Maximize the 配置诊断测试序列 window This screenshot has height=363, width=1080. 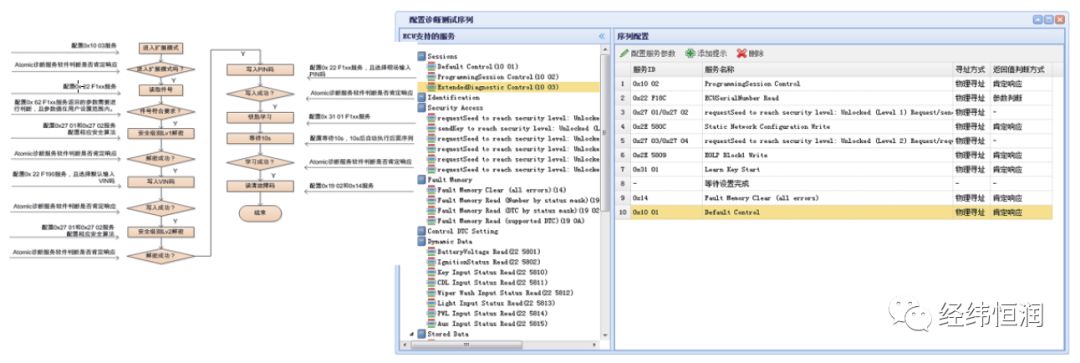(x=1050, y=20)
